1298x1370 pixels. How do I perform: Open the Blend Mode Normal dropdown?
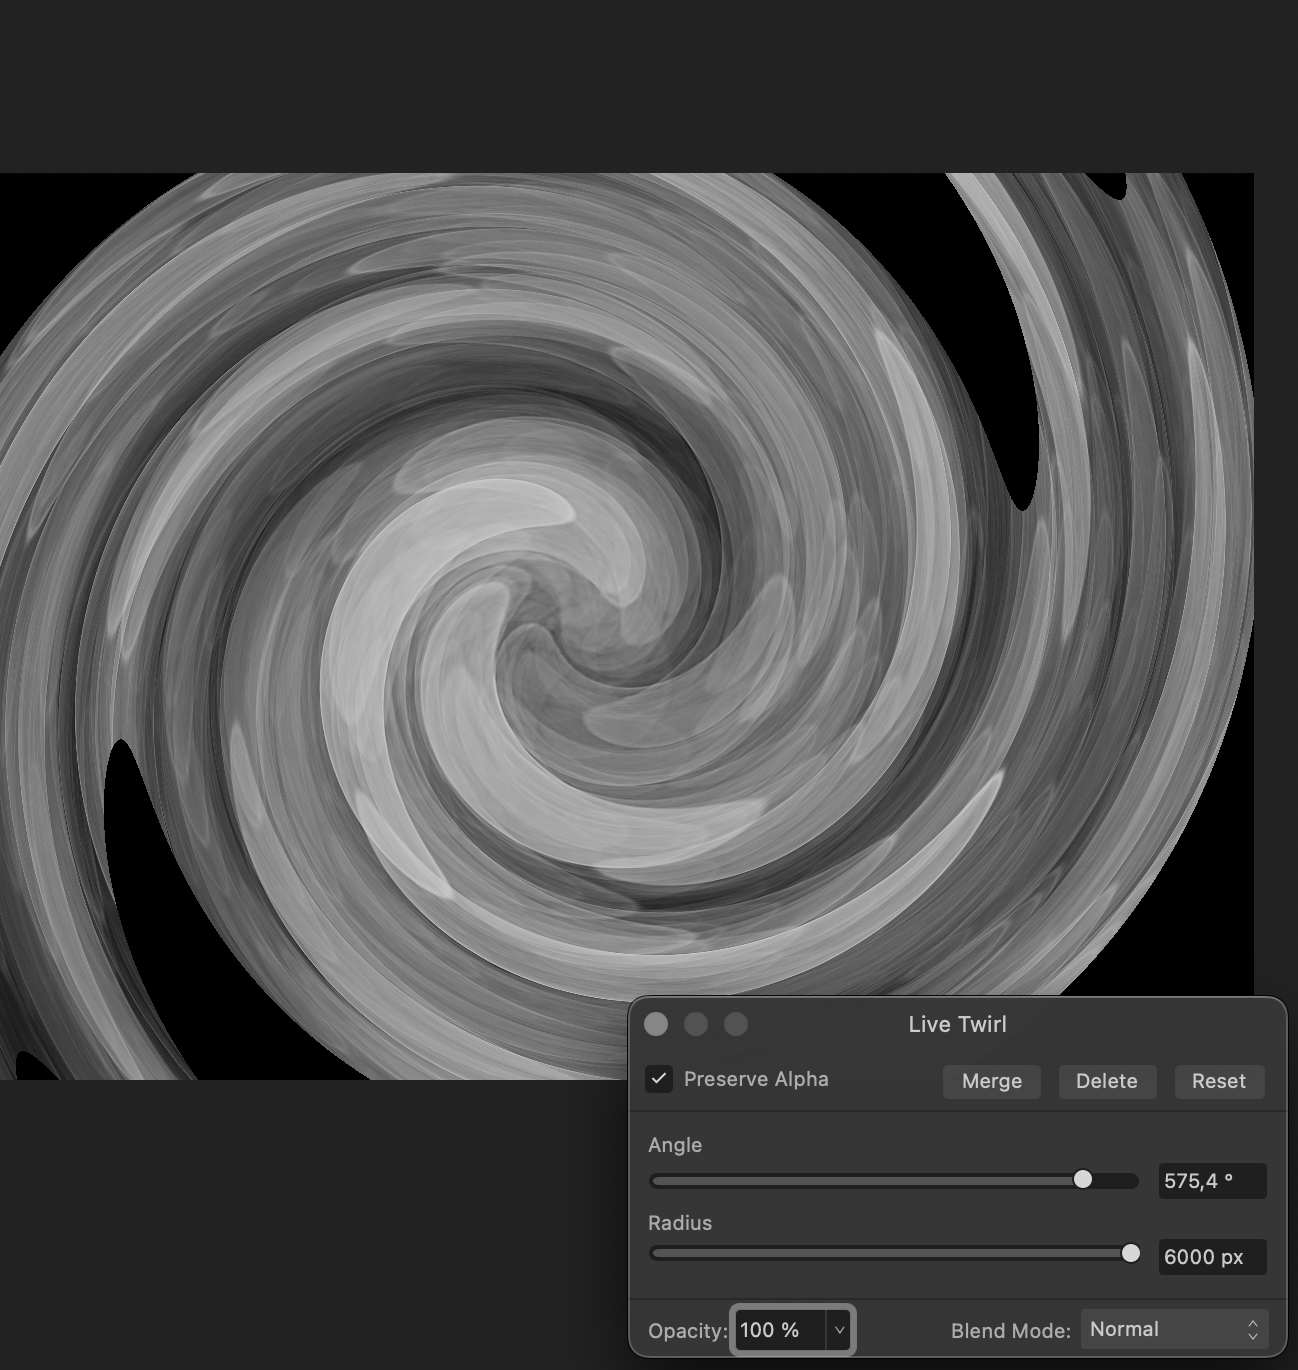[1174, 1329]
